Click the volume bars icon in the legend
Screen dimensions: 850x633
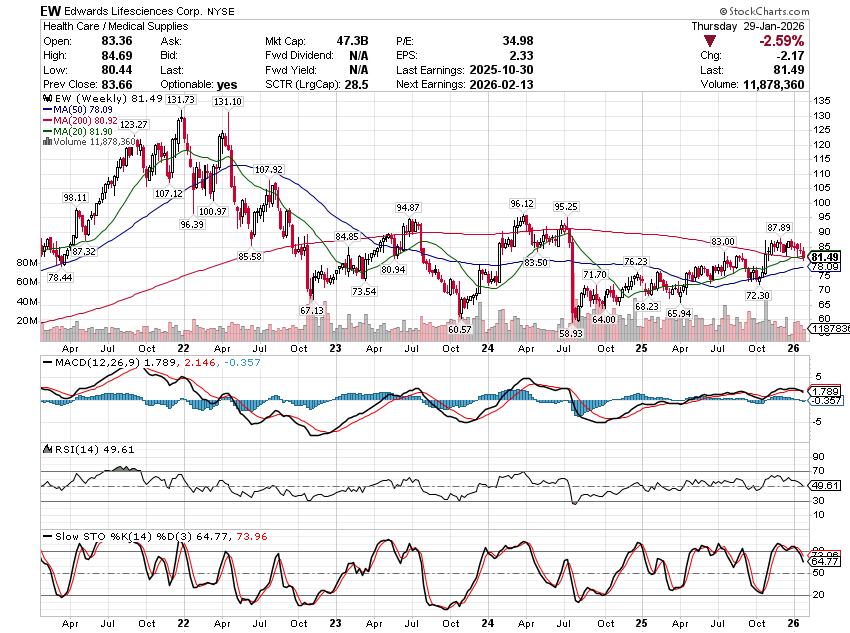pyautogui.click(x=47, y=142)
